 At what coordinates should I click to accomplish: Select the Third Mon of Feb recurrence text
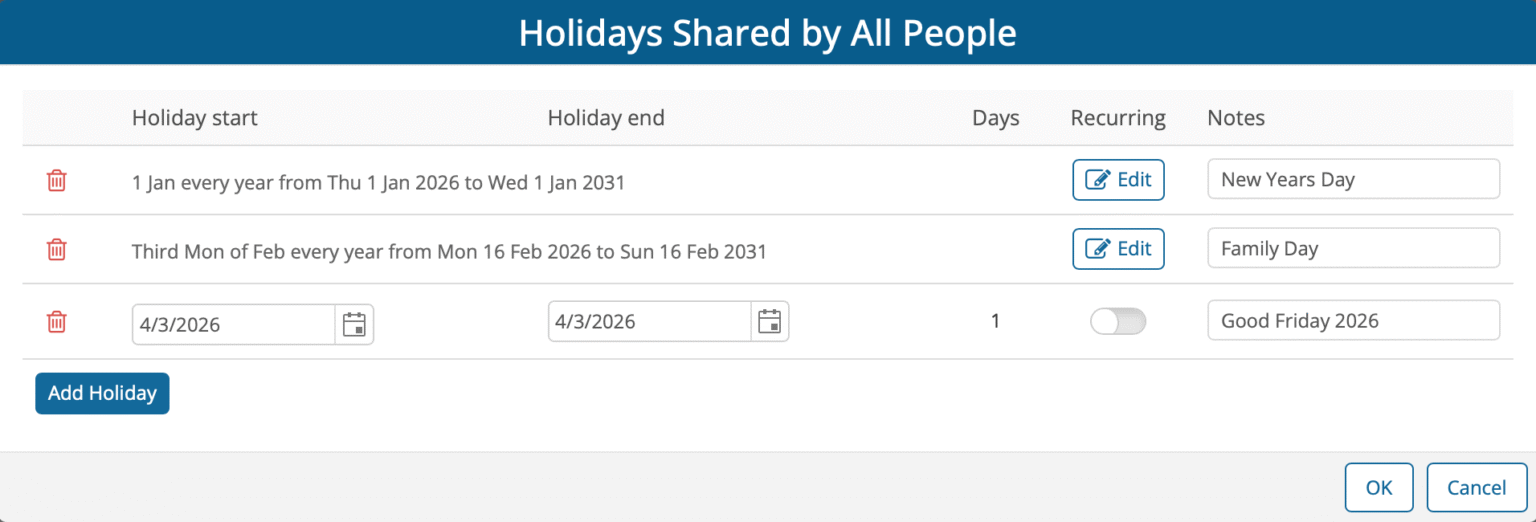click(449, 252)
